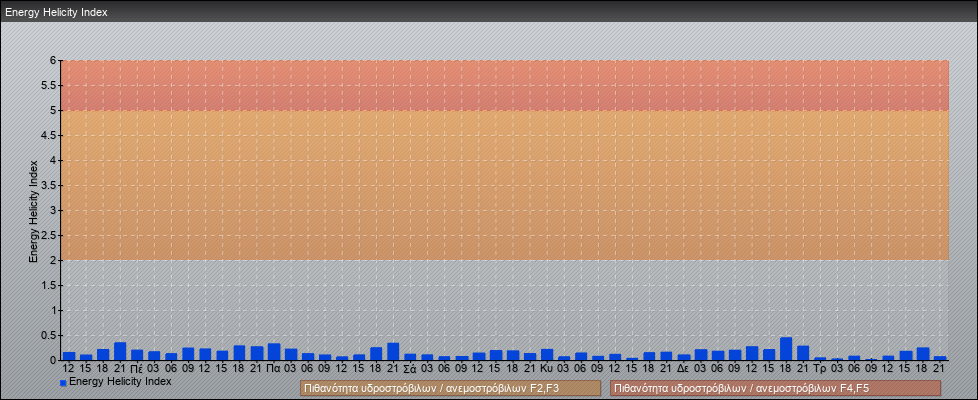Click the Κυ day label on the x-axis

547,369
